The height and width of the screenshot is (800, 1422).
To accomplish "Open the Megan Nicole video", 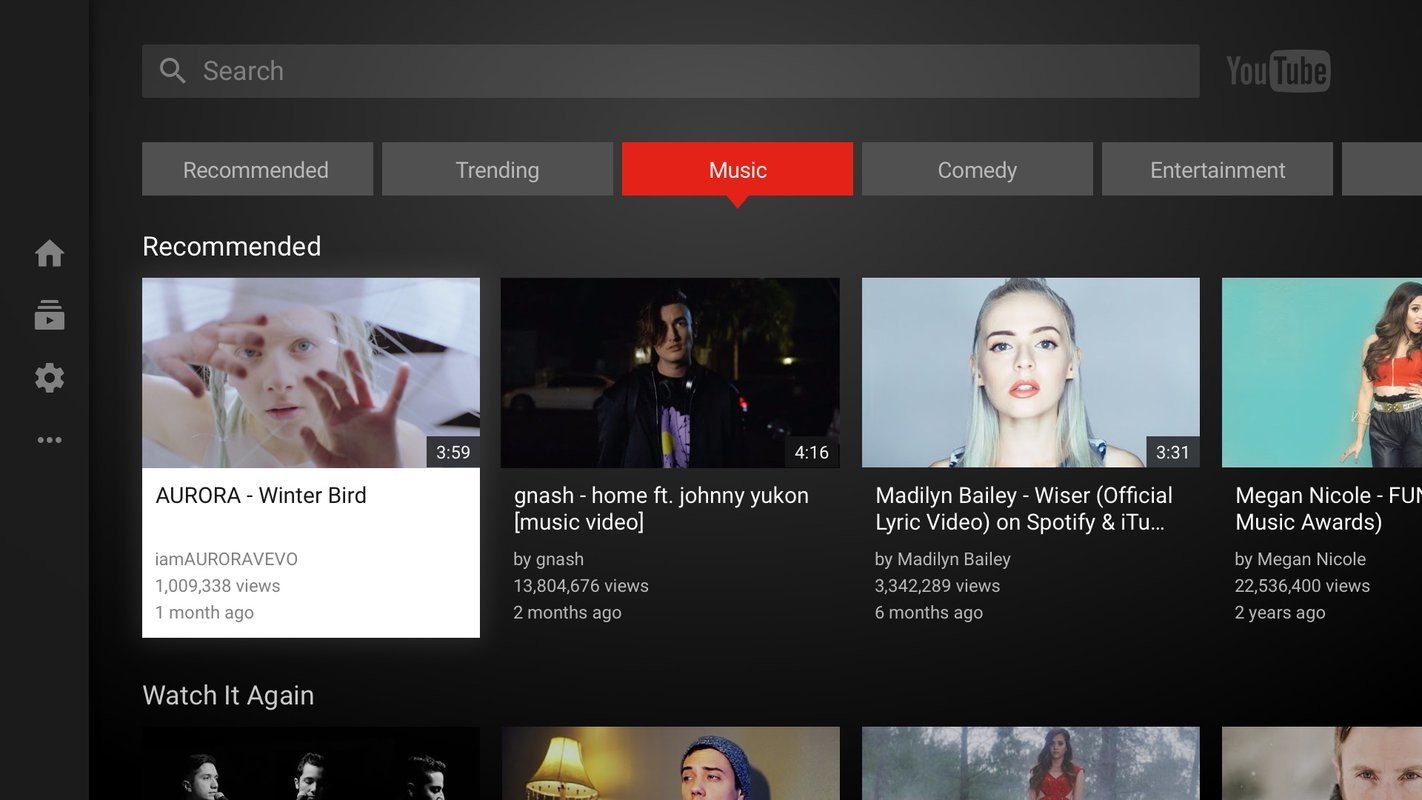I will (x=1330, y=372).
